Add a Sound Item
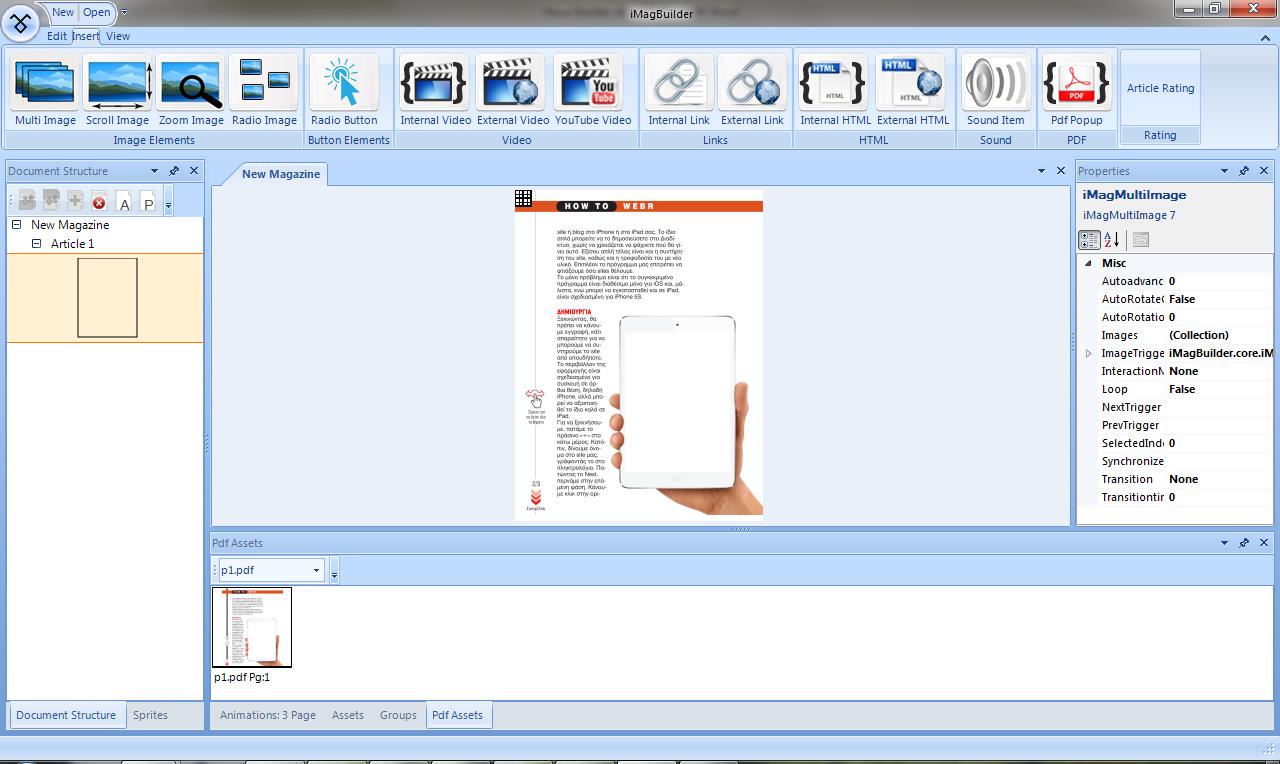1280x764 pixels. point(995,90)
